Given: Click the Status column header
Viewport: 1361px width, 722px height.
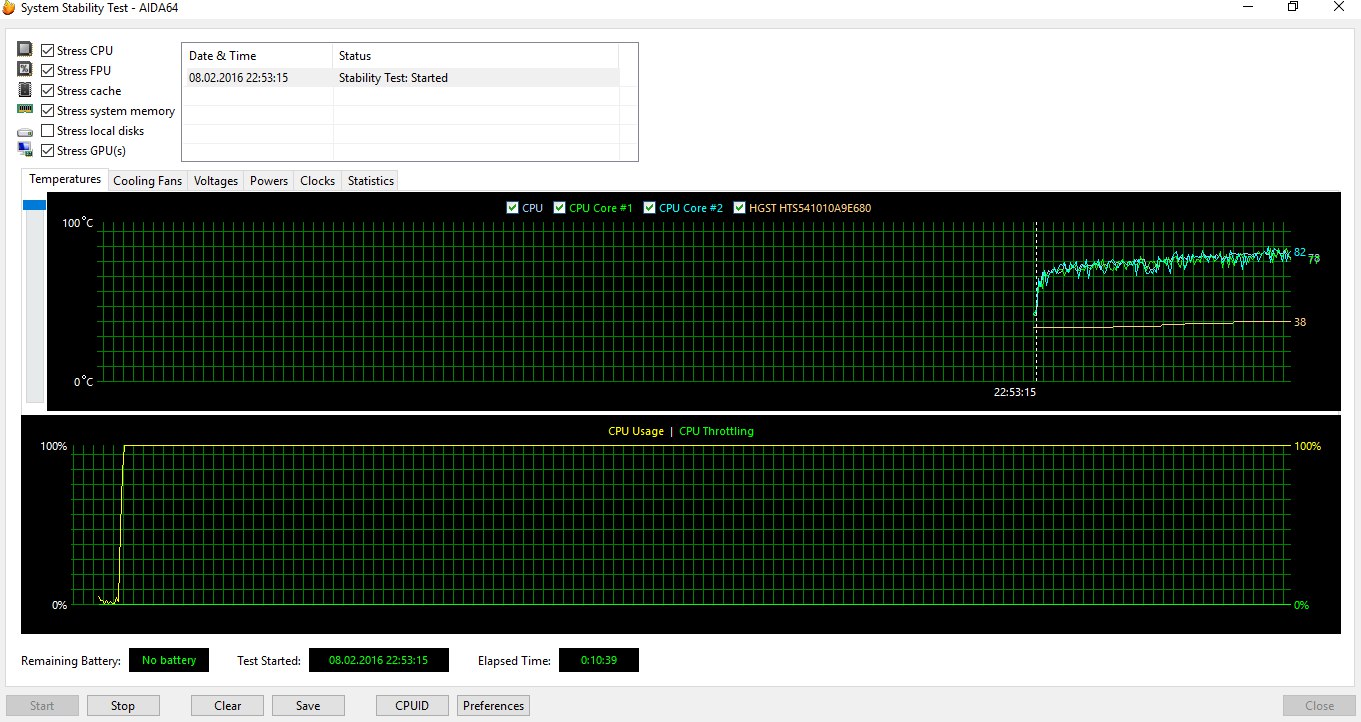Looking at the screenshot, I should (x=475, y=56).
